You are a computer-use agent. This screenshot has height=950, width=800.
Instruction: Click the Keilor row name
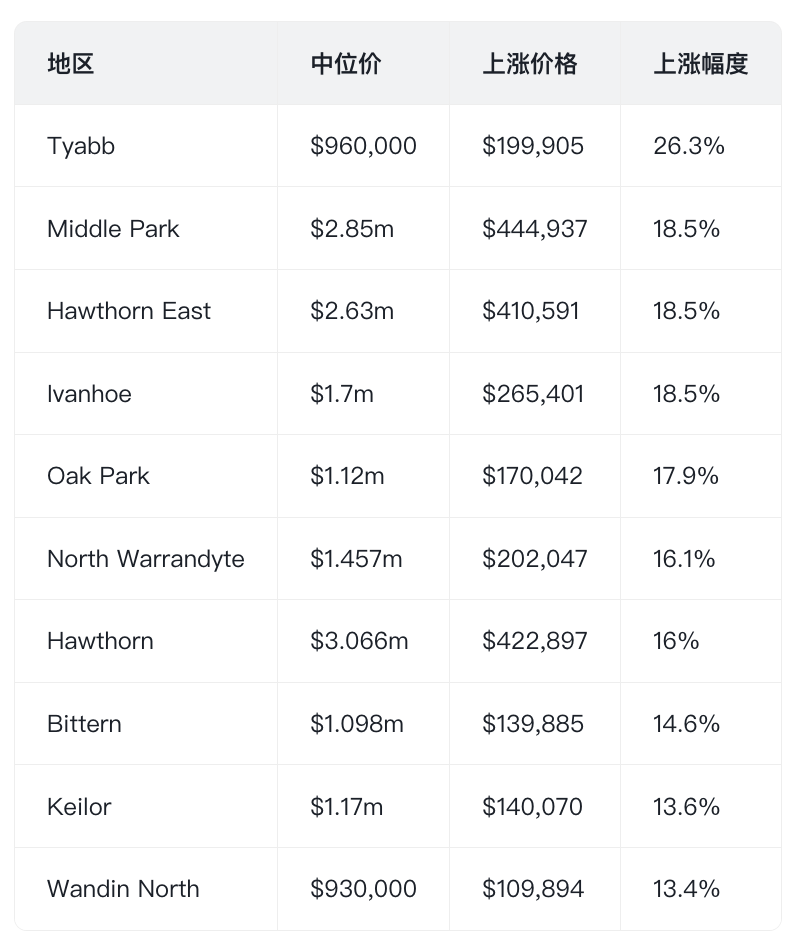(x=79, y=806)
